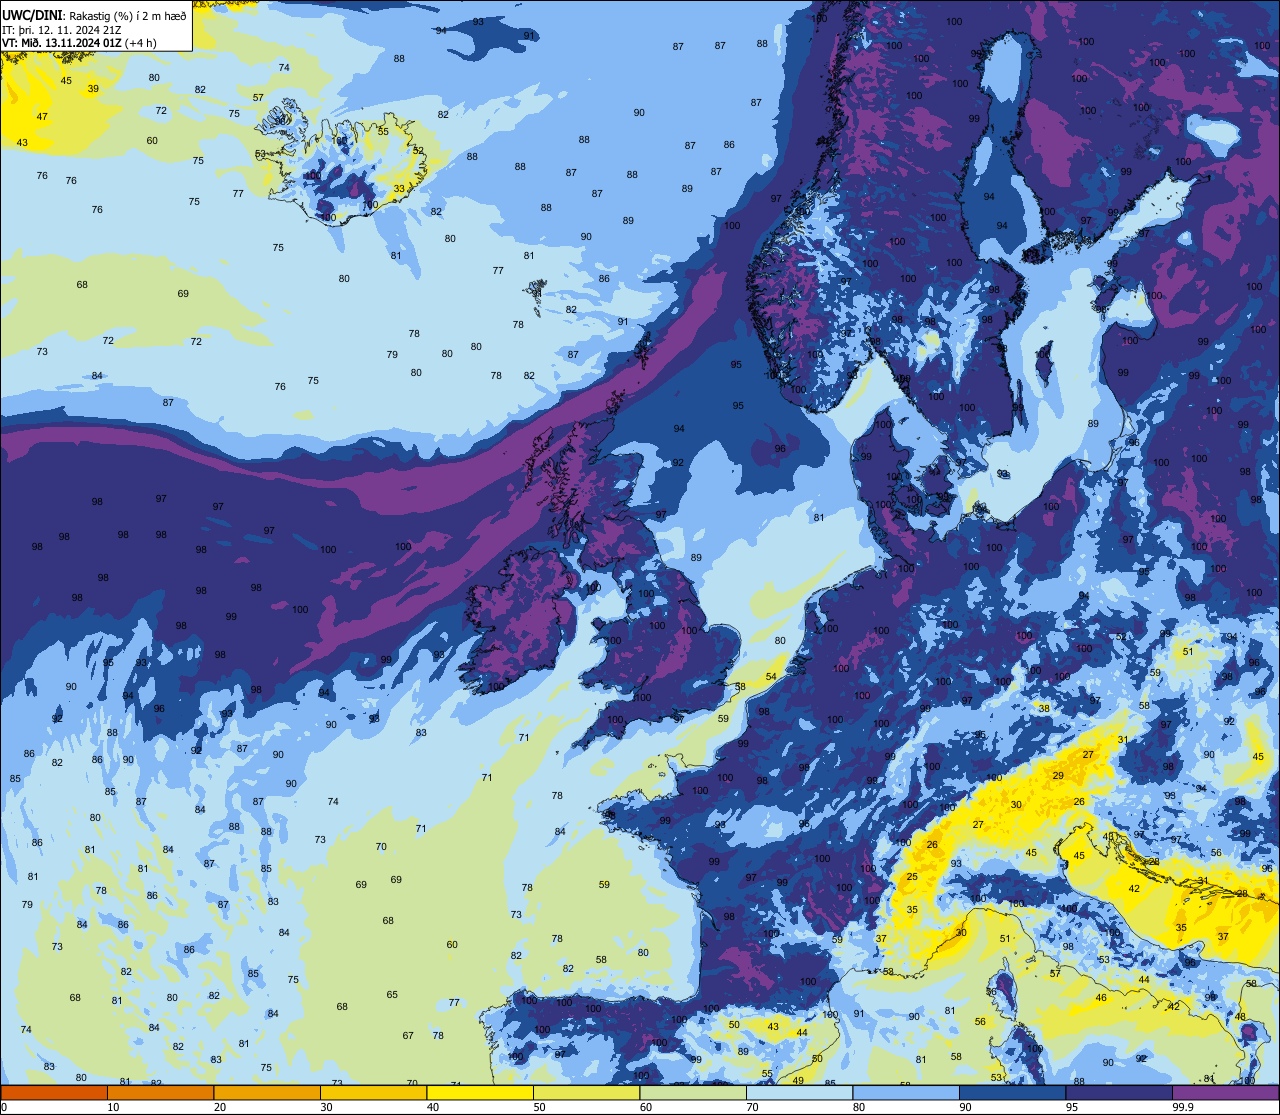The width and height of the screenshot is (1280, 1115).
Task: Select the 10–20 orange legend swatch
Action: [160, 1092]
